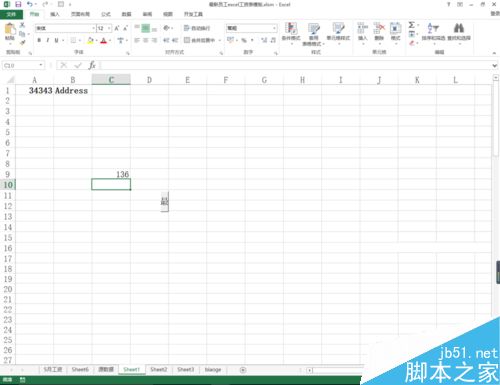Image resolution: width=500 pixels, height=385 pixels.
Task: Increase indent in alignment group
Action: click(175, 40)
